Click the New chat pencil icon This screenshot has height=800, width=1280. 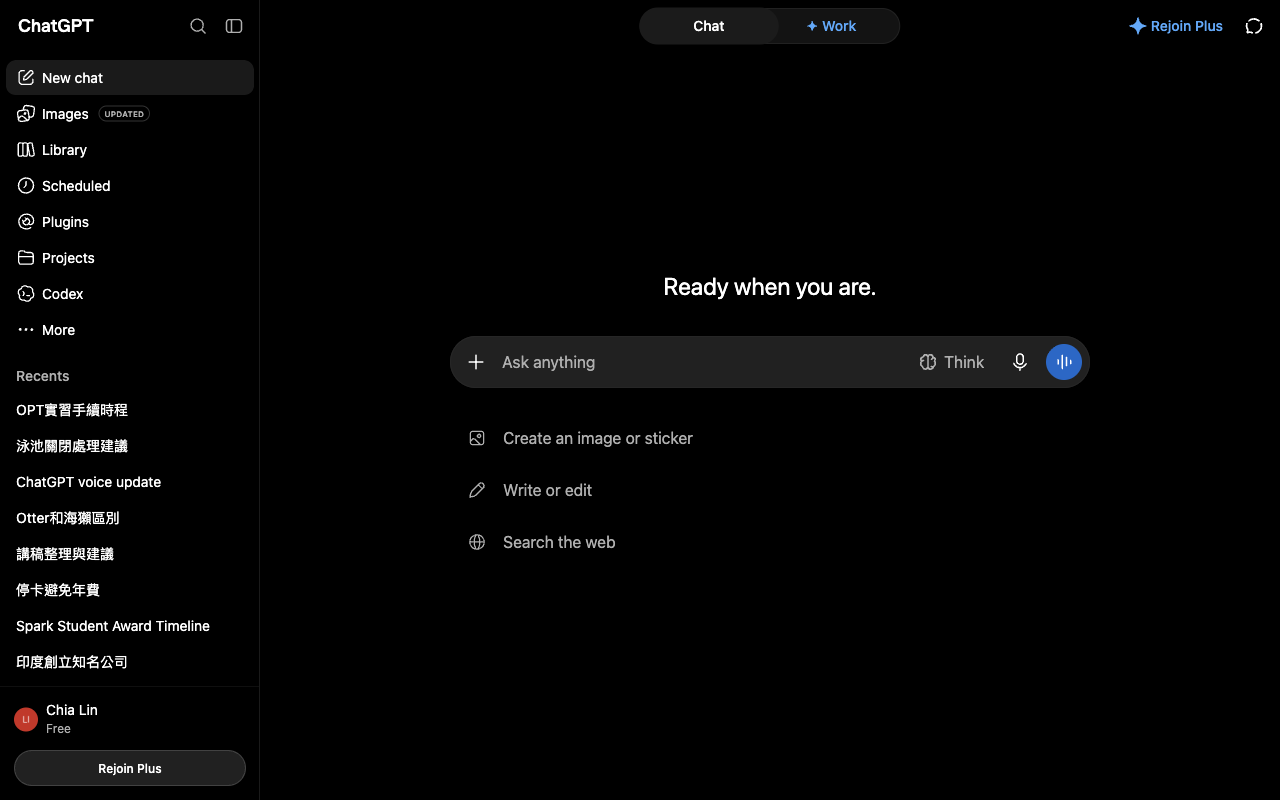[26, 78]
